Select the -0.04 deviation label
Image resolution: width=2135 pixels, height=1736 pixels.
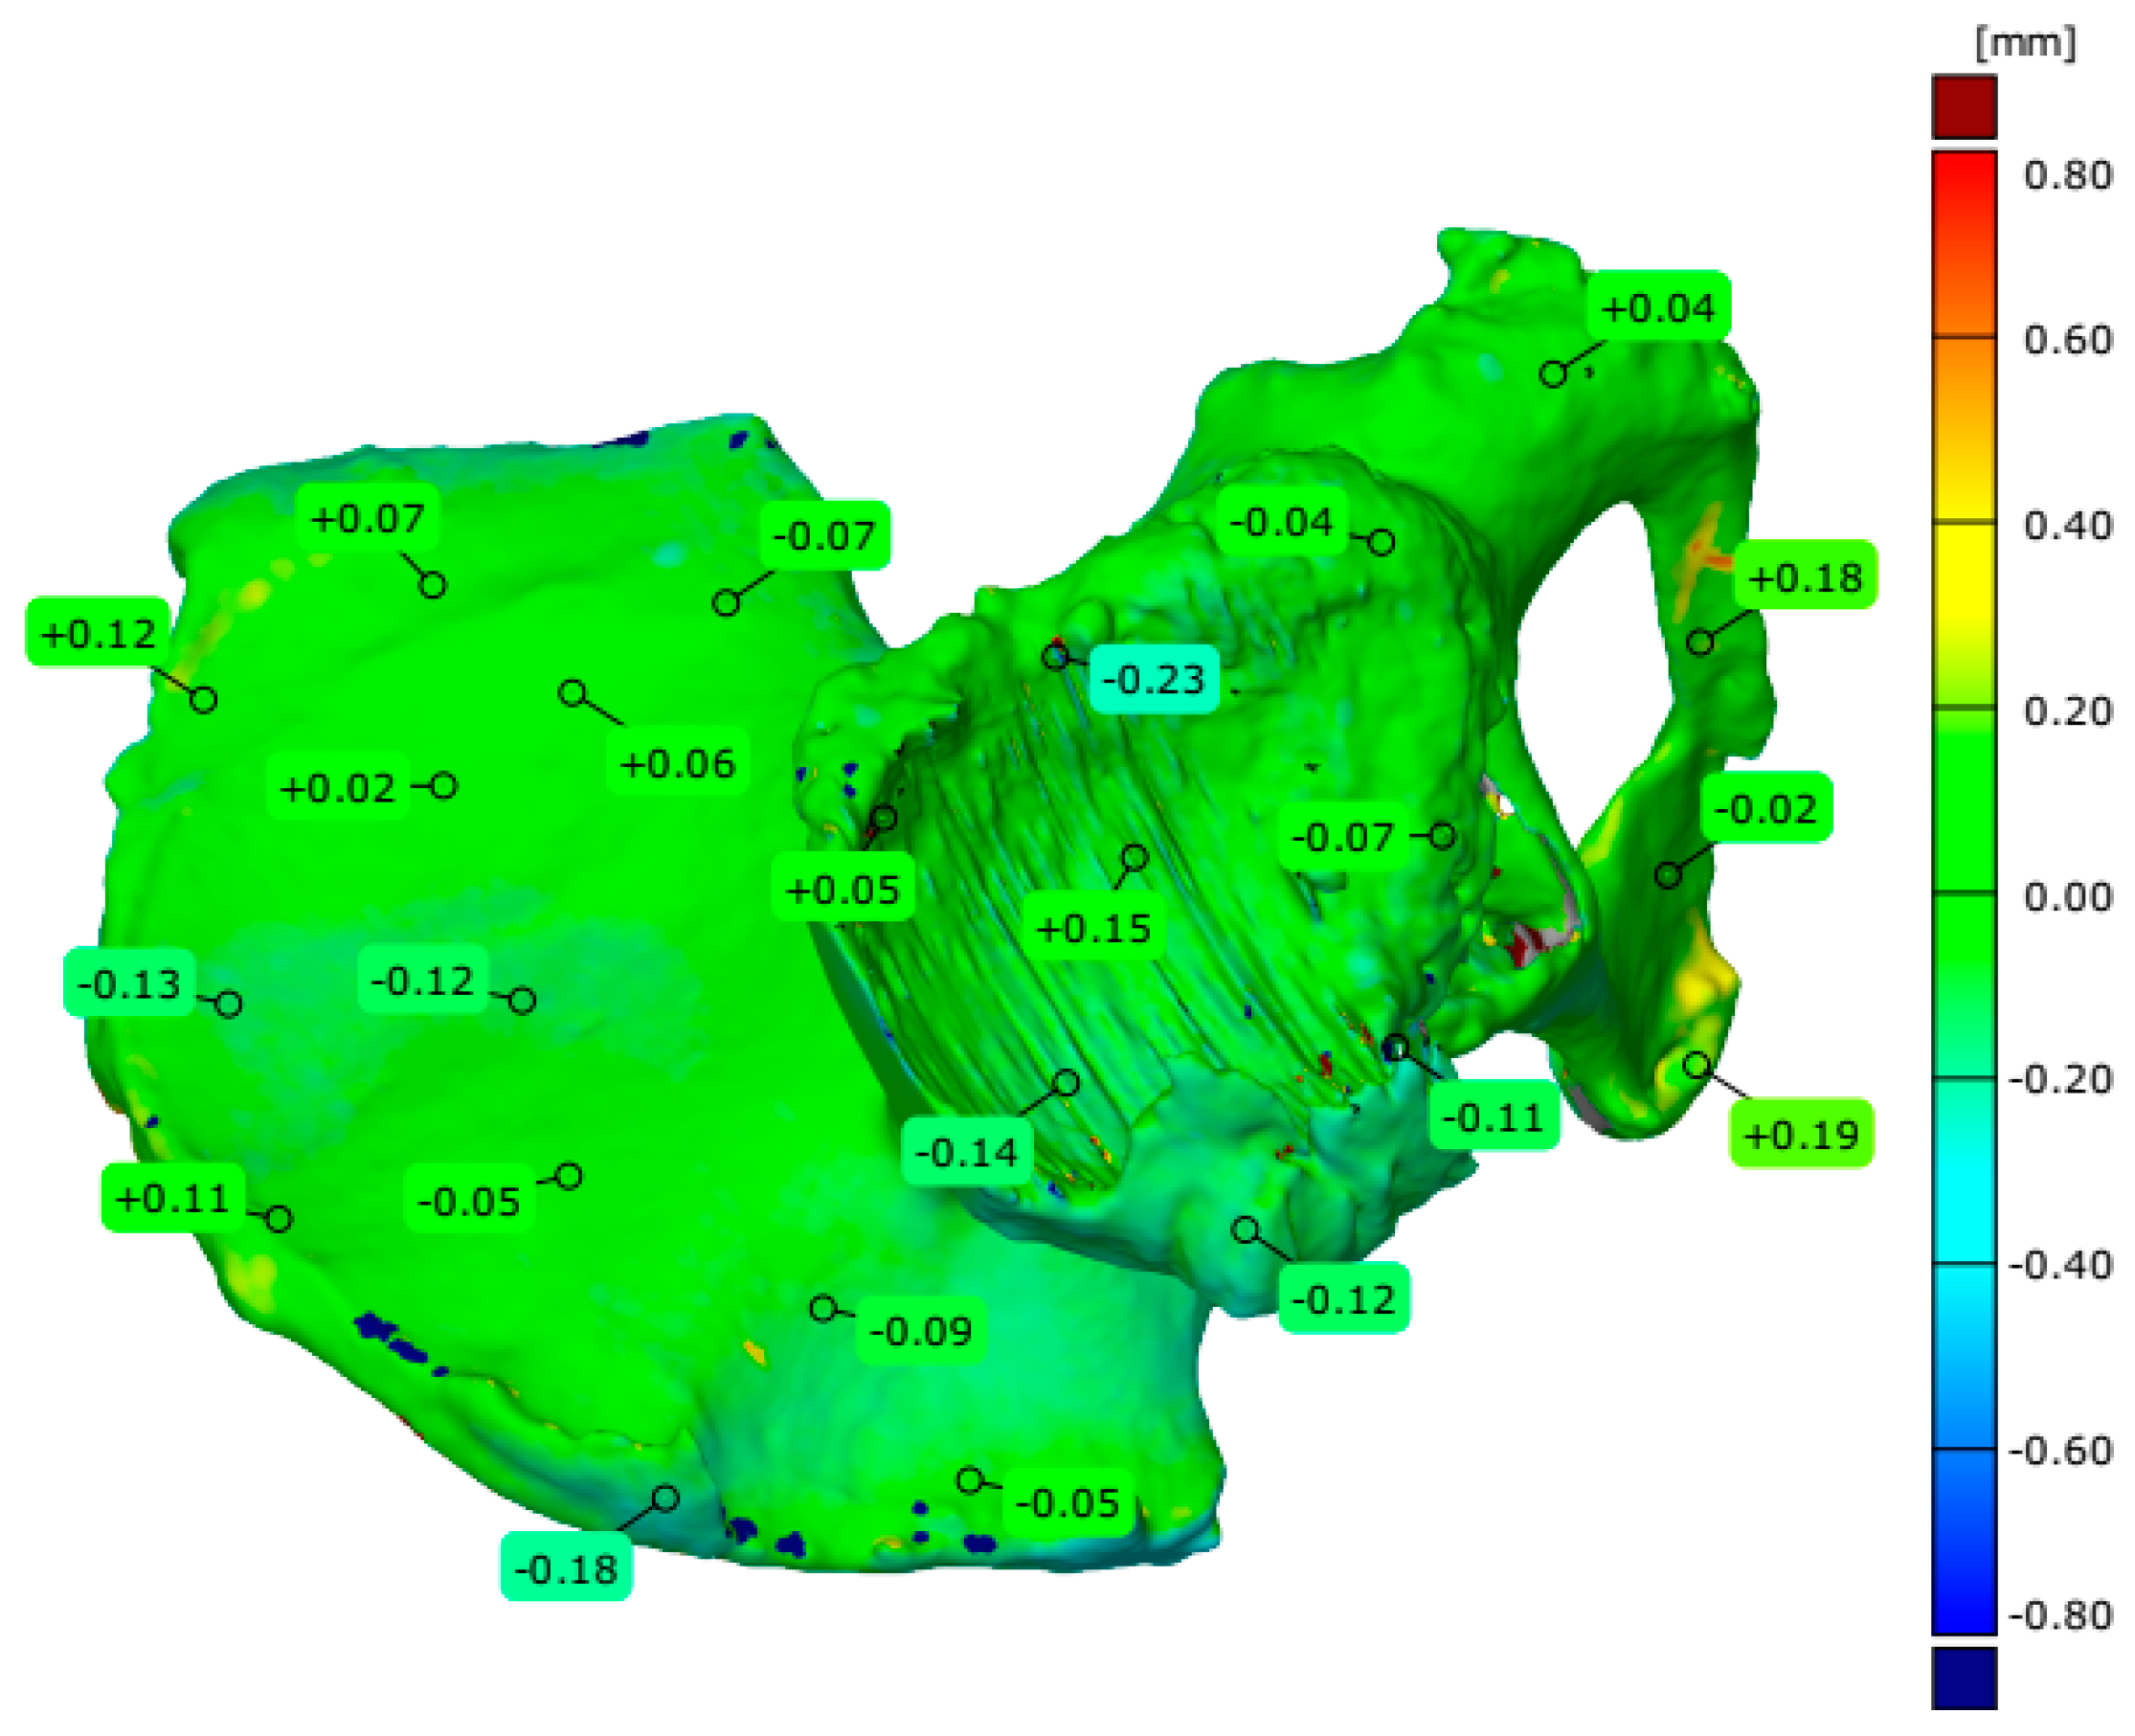tap(1281, 521)
